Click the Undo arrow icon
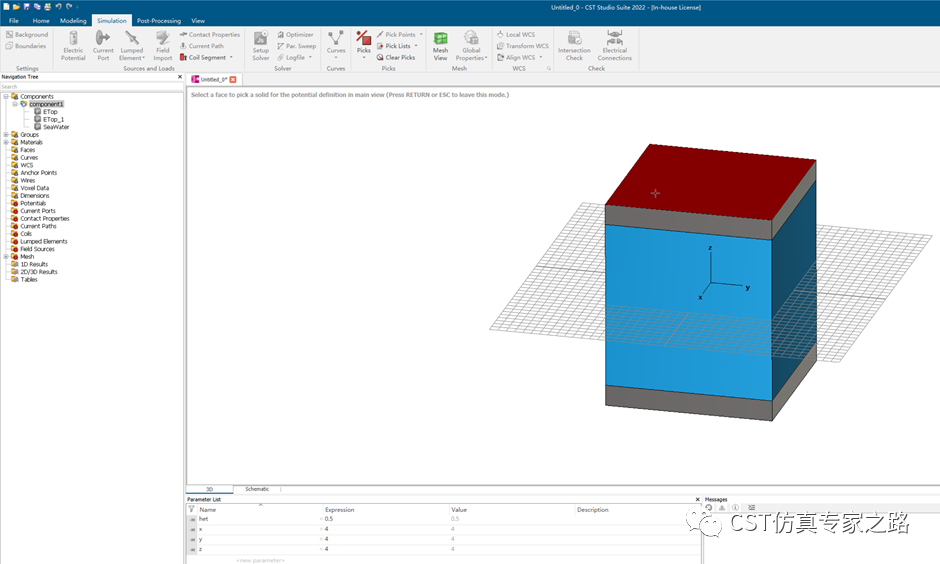Screen dimensions: 940x564 [58, 7]
